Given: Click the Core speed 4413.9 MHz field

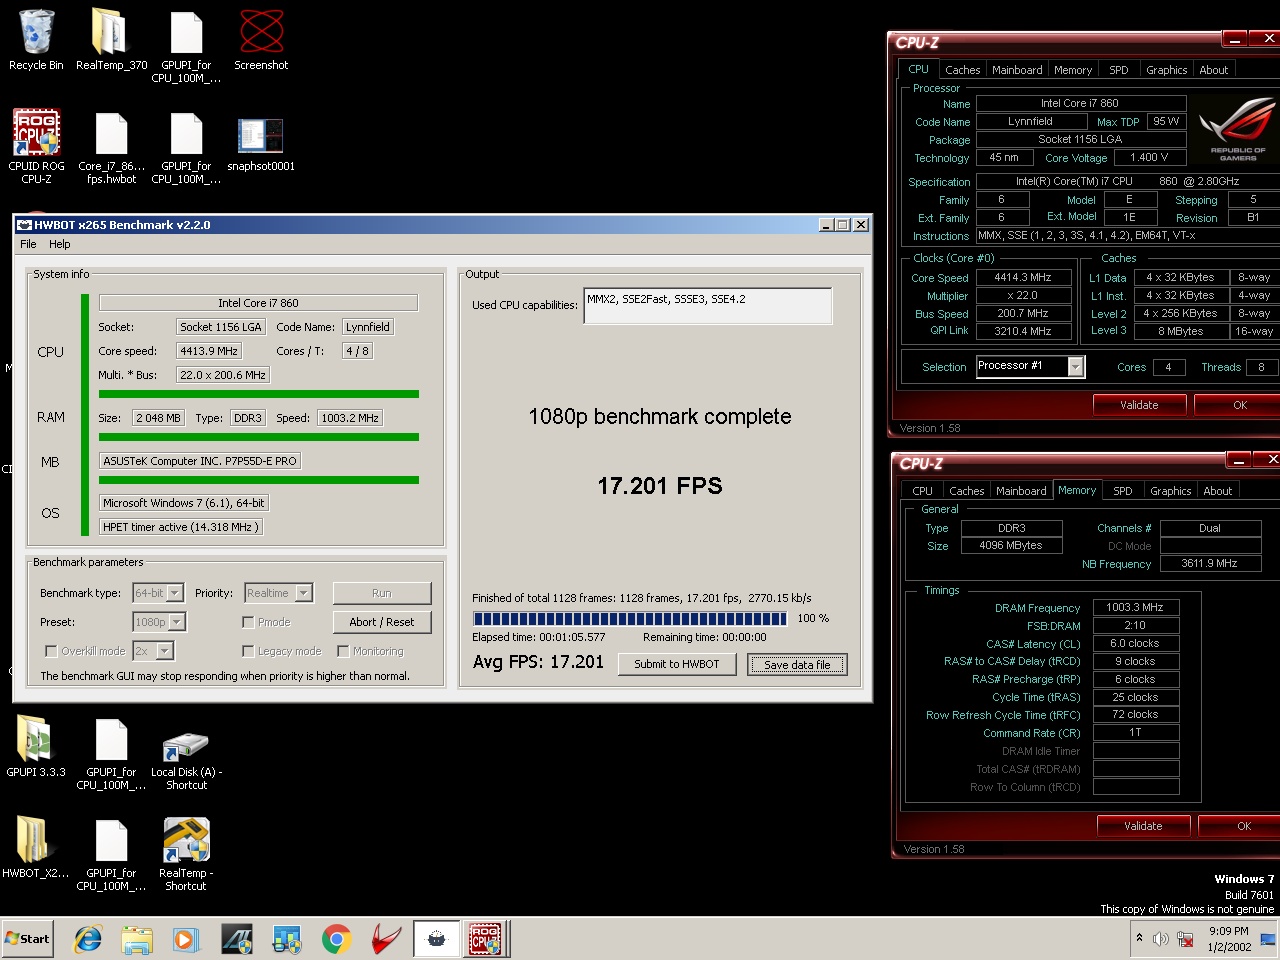Looking at the screenshot, I should [209, 351].
